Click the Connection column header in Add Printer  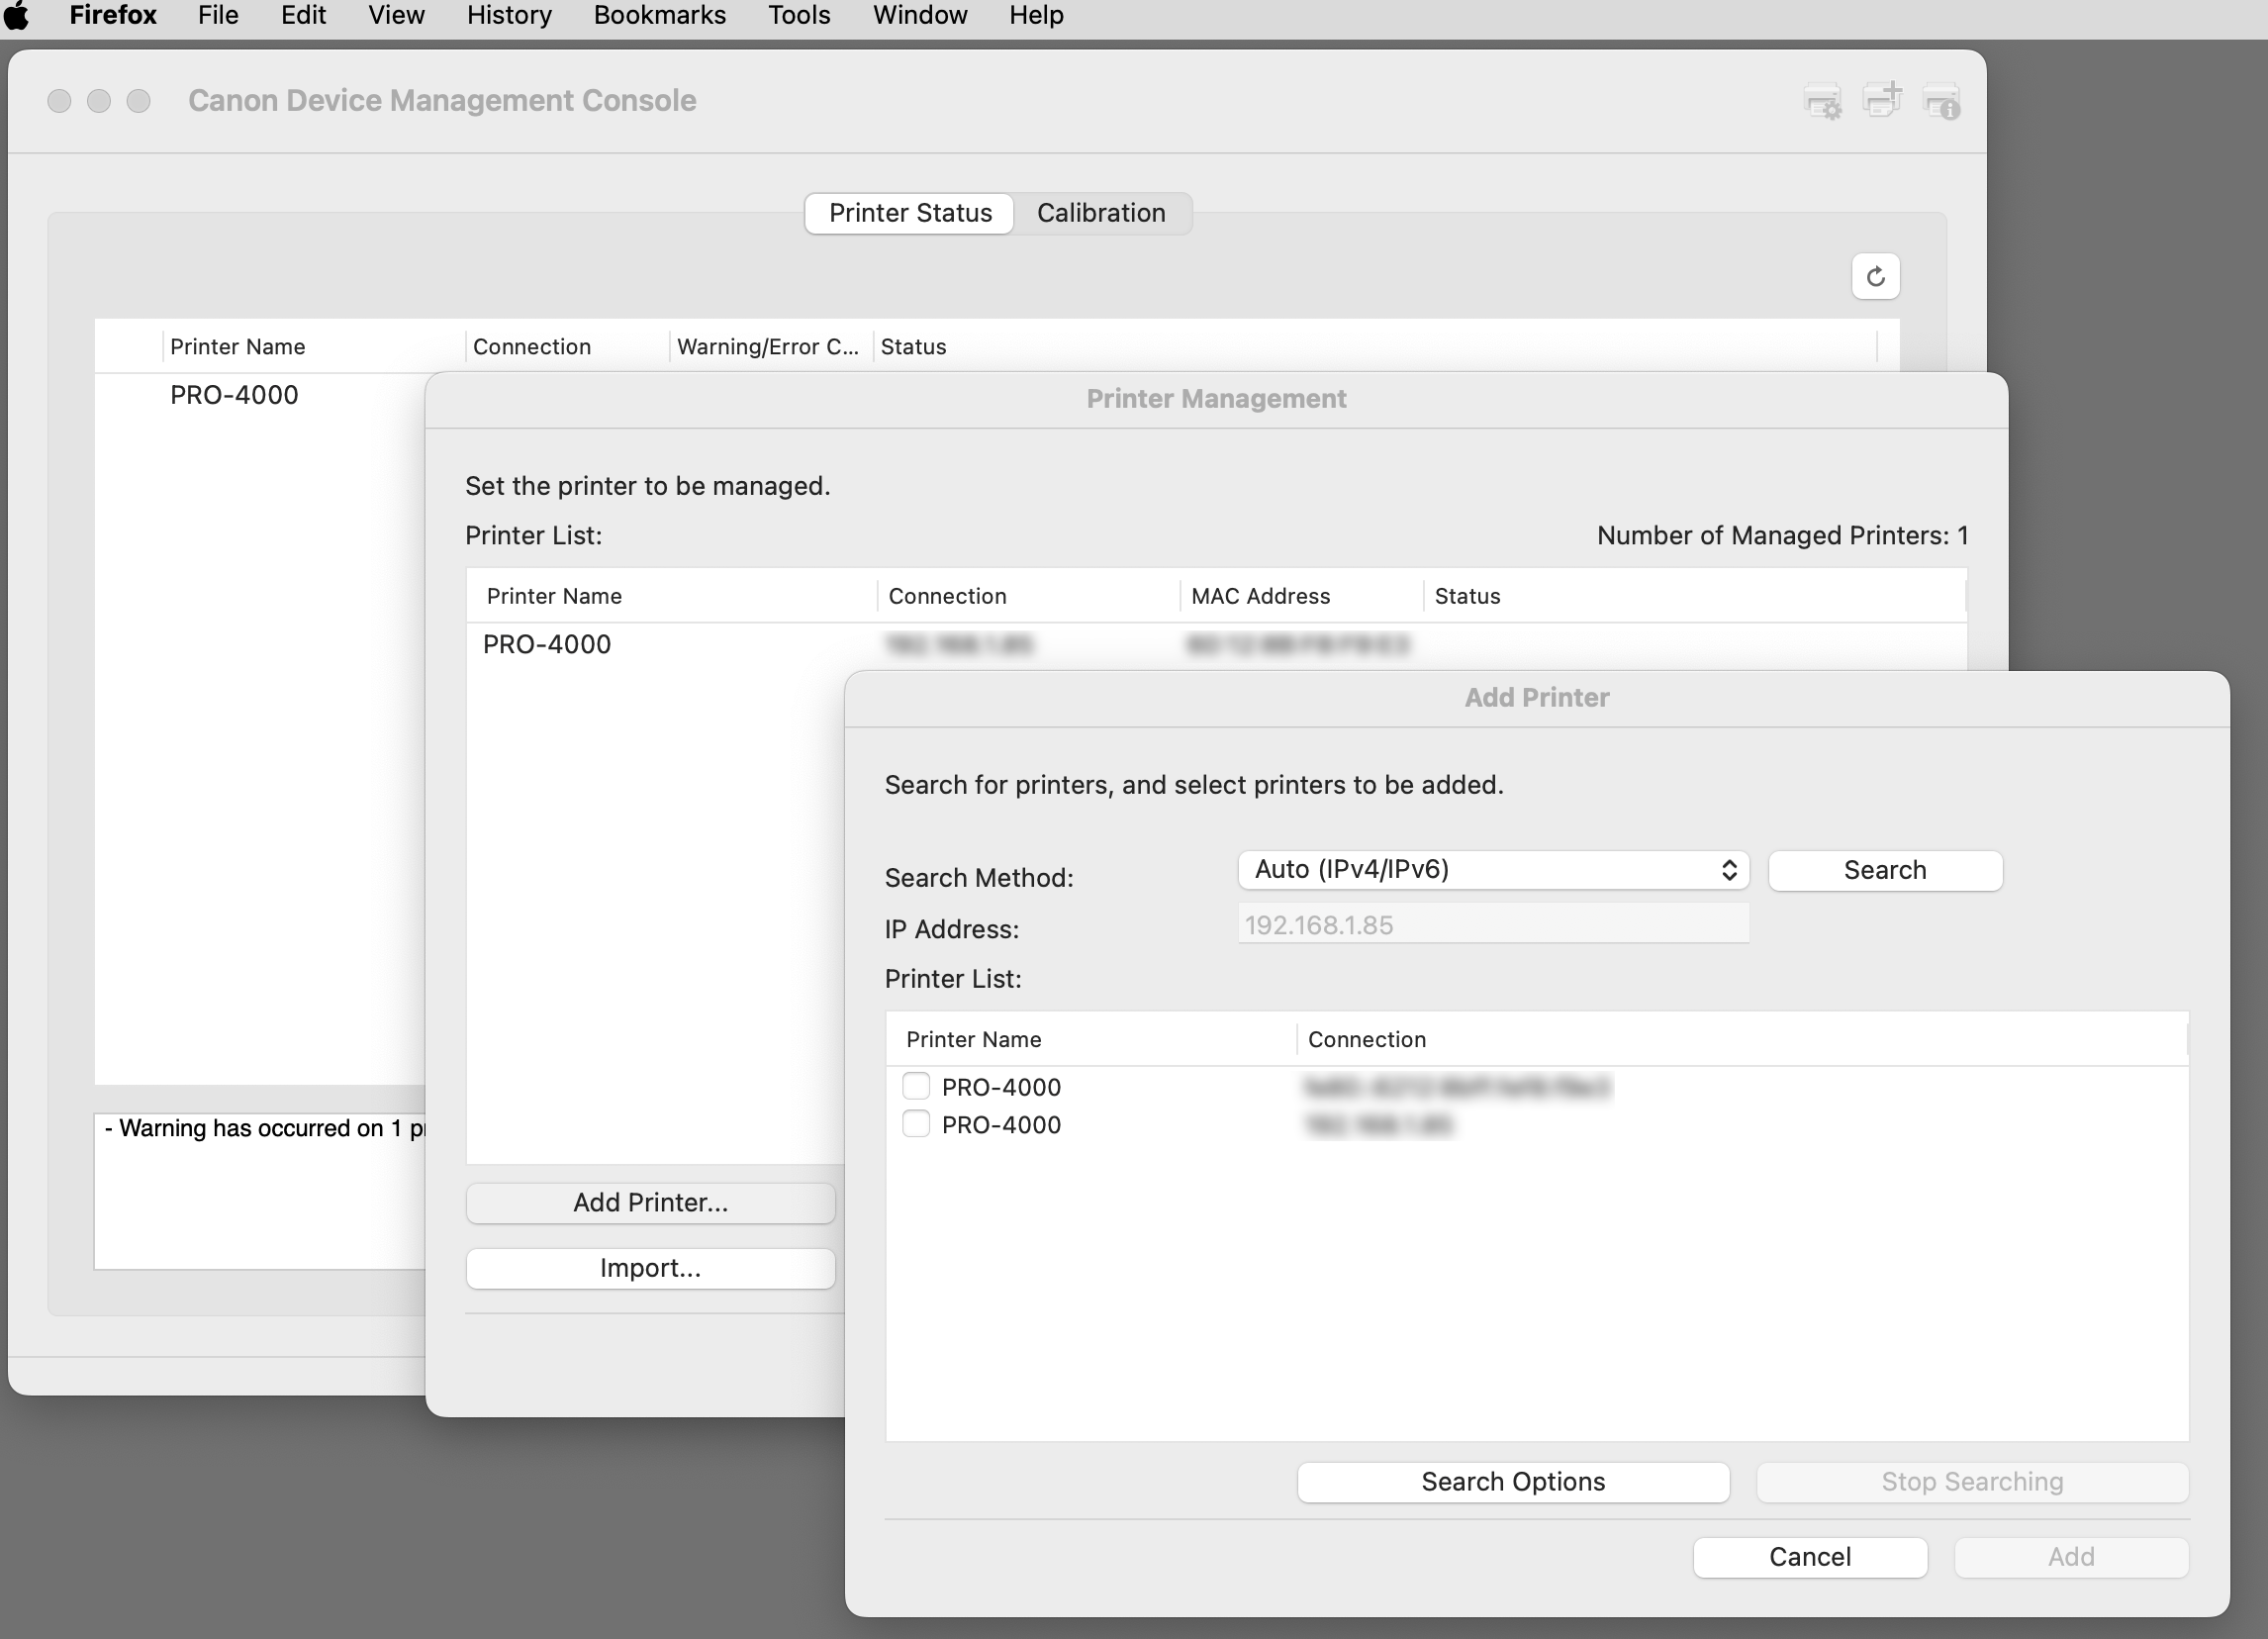pyautogui.click(x=1366, y=1039)
